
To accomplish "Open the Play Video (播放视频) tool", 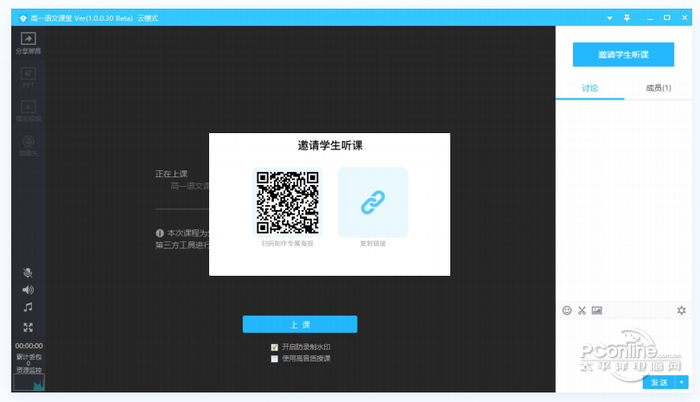I will pos(28,111).
